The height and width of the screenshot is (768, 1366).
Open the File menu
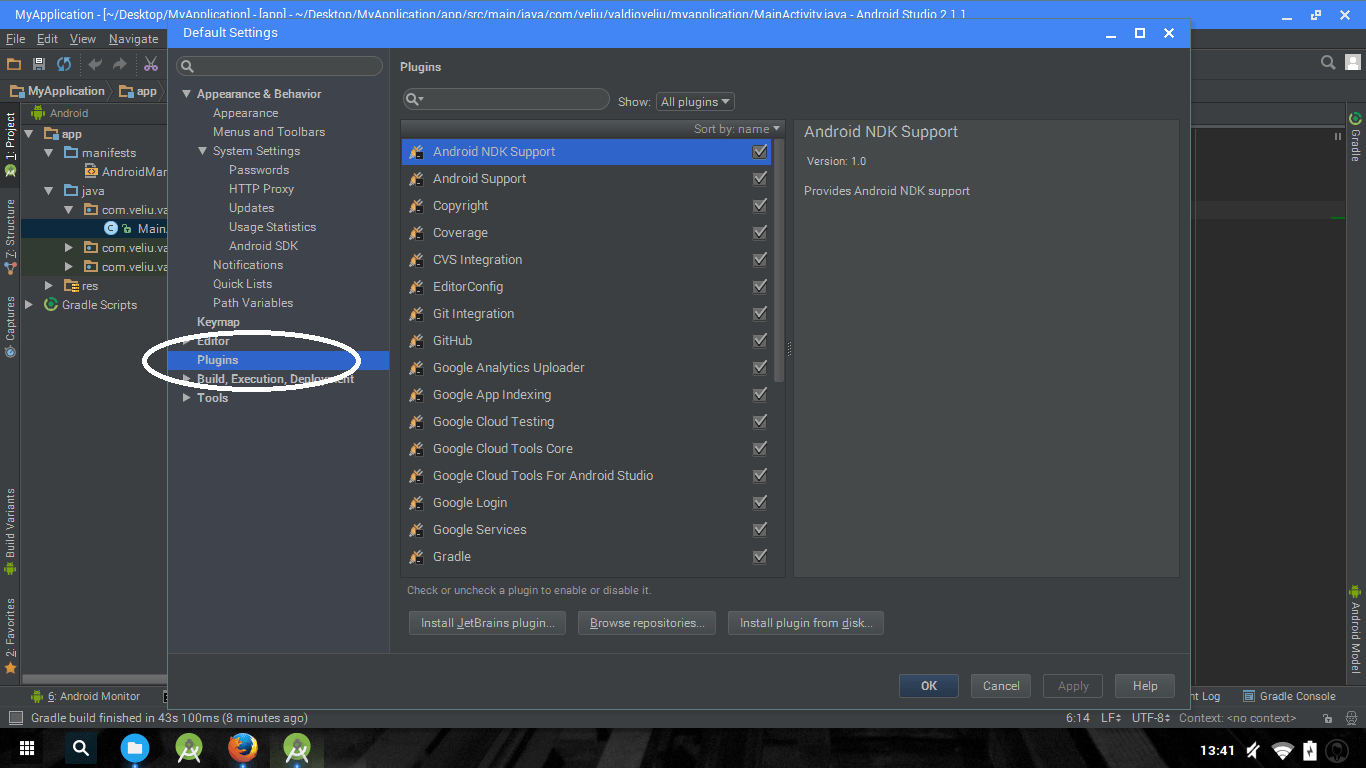point(15,38)
